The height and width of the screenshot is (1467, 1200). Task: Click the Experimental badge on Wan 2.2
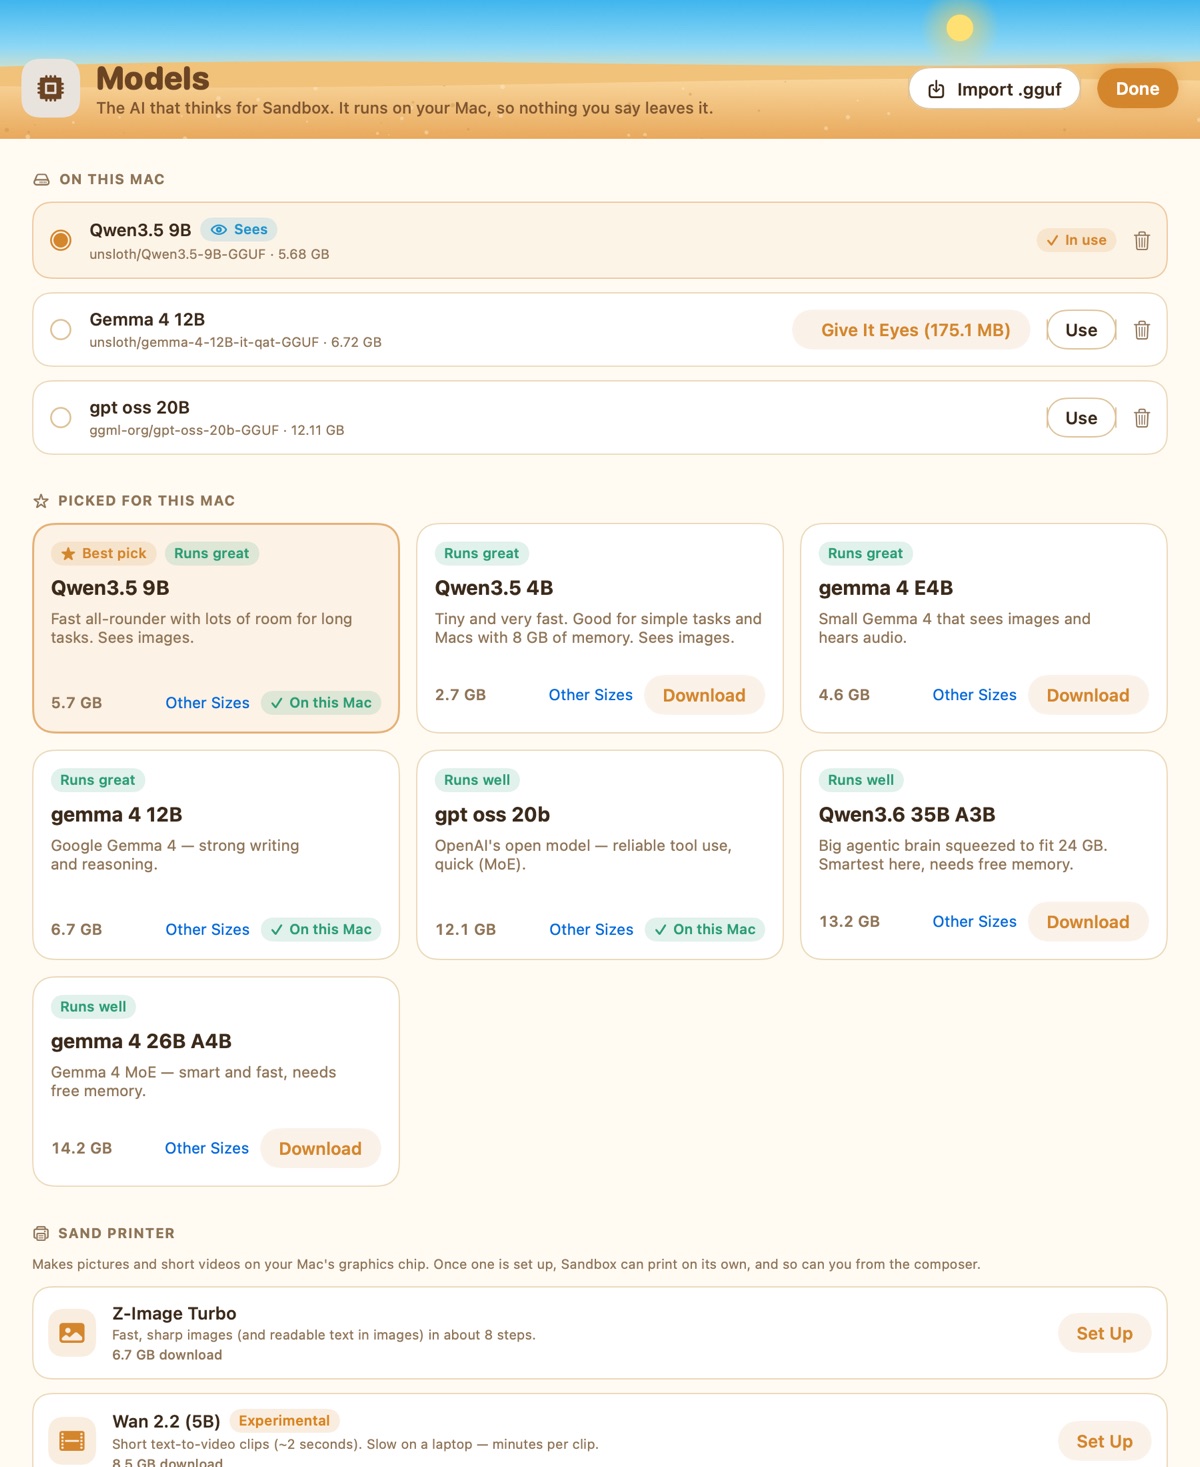pos(284,1421)
